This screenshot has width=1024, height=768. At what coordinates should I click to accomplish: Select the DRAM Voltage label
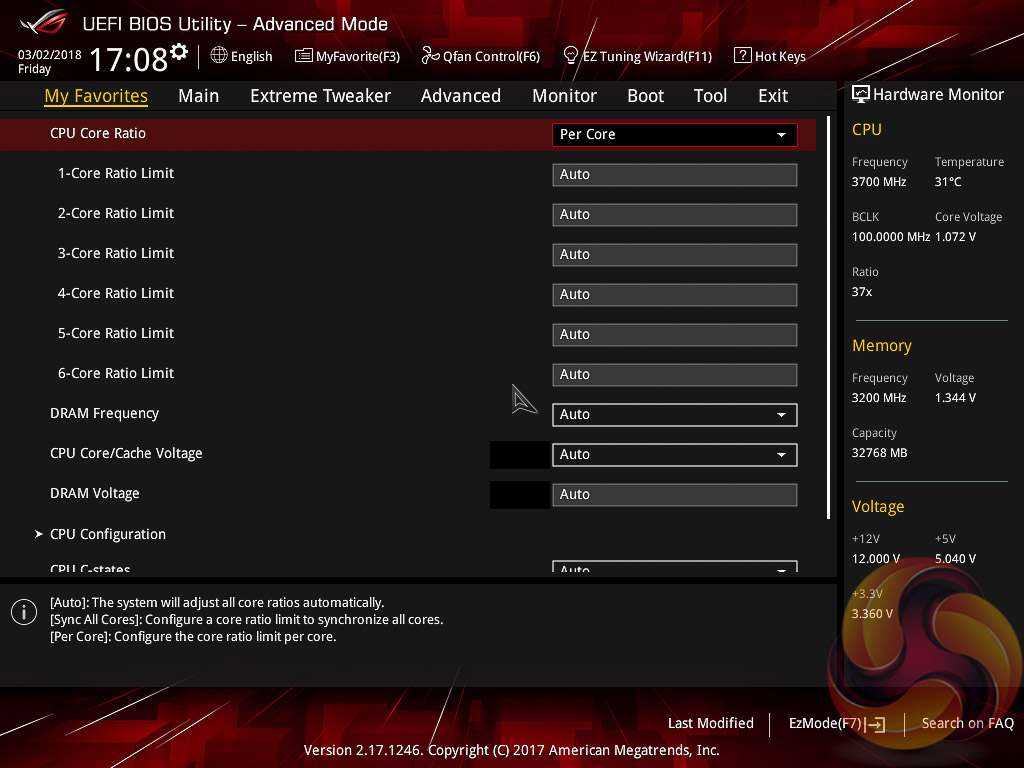[x=95, y=493]
